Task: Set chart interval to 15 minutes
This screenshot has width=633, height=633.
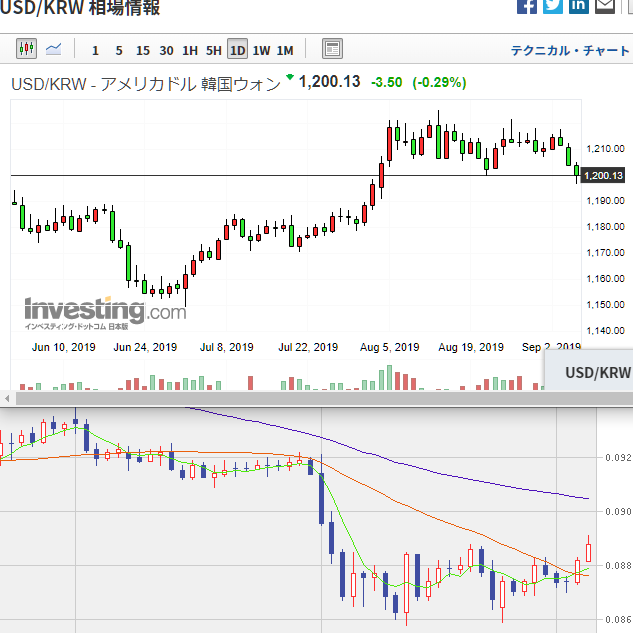Action: (x=143, y=50)
